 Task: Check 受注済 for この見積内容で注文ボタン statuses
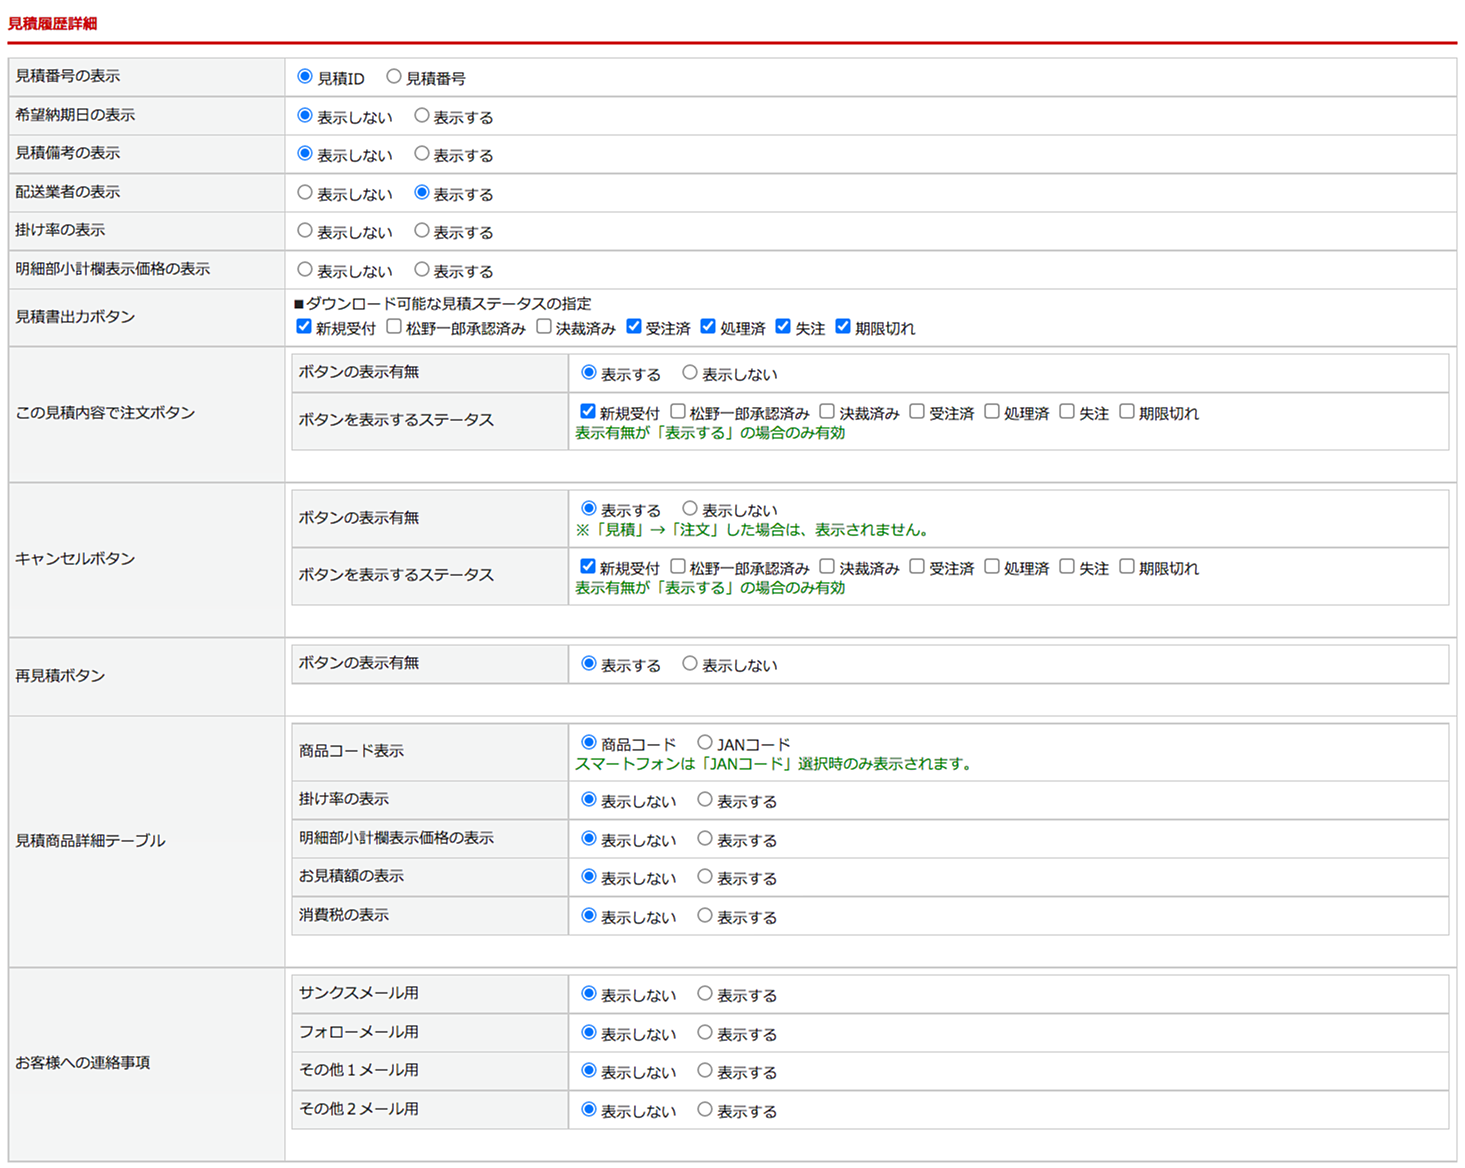(917, 412)
